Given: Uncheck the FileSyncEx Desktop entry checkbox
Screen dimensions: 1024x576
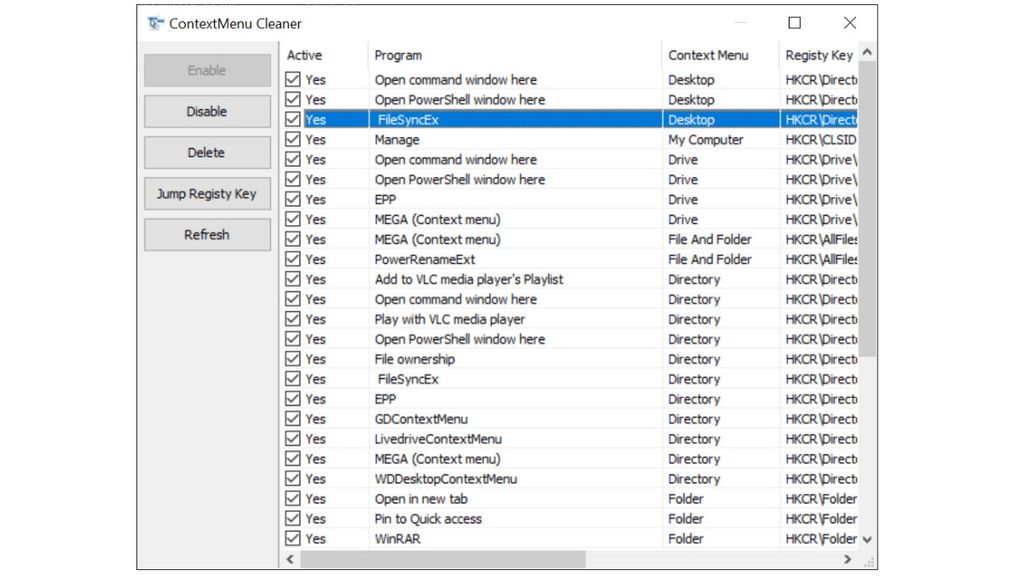Looking at the screenshot, I should [x=291, y=119].
